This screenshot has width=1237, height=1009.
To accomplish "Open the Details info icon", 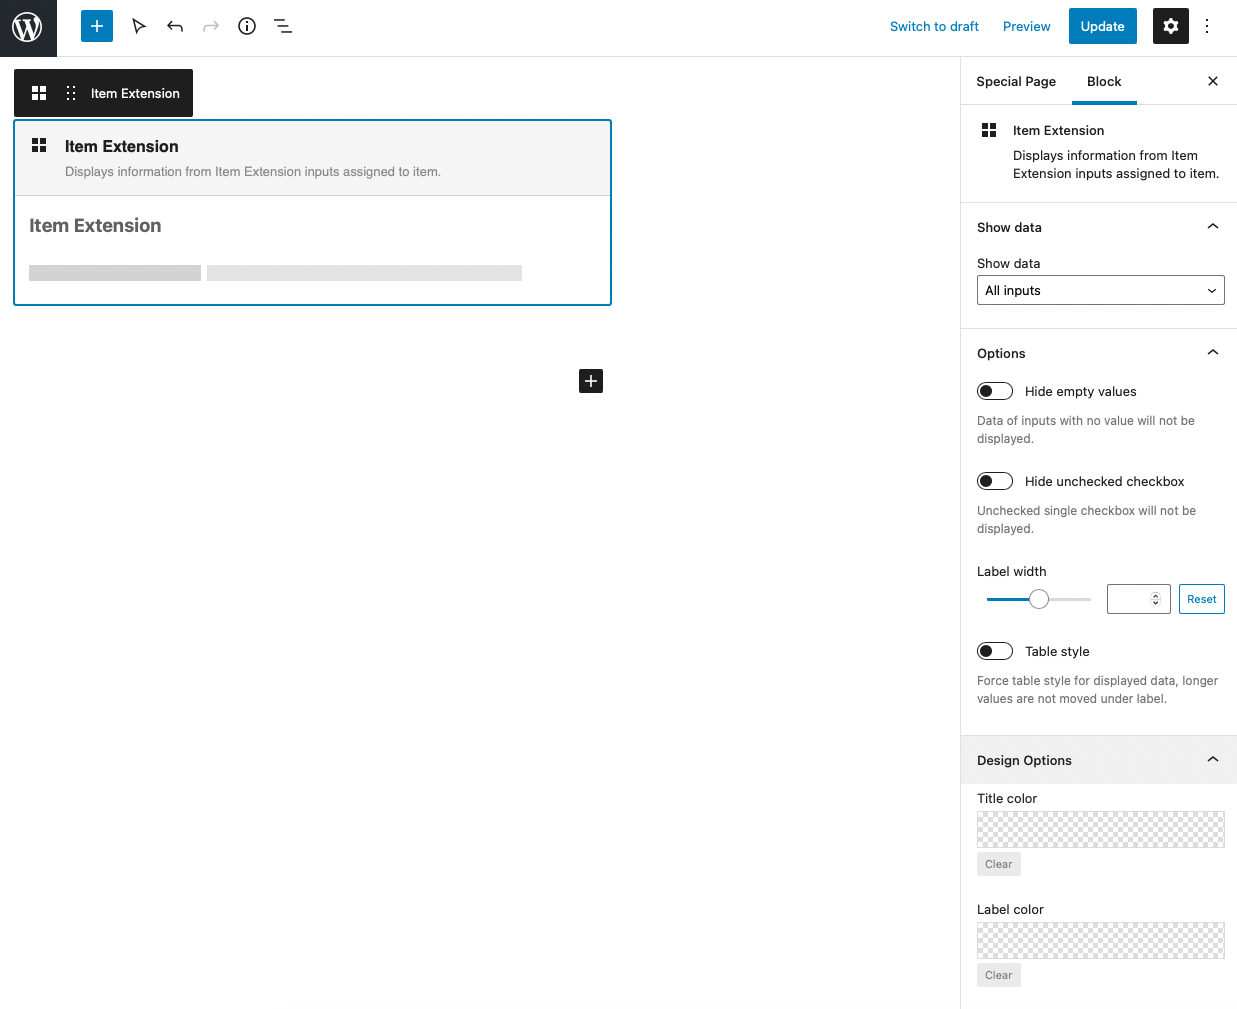I will [x=247, y=26].
